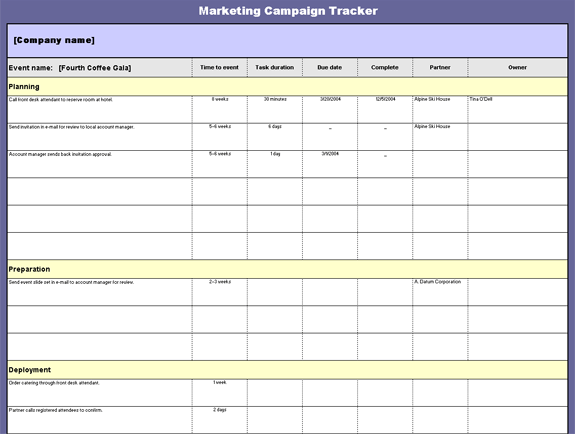The width and height of the screenshot is (575, 434).
Task: Select the Send invitation in e-mail task cell
Action: tap(100, 137)
